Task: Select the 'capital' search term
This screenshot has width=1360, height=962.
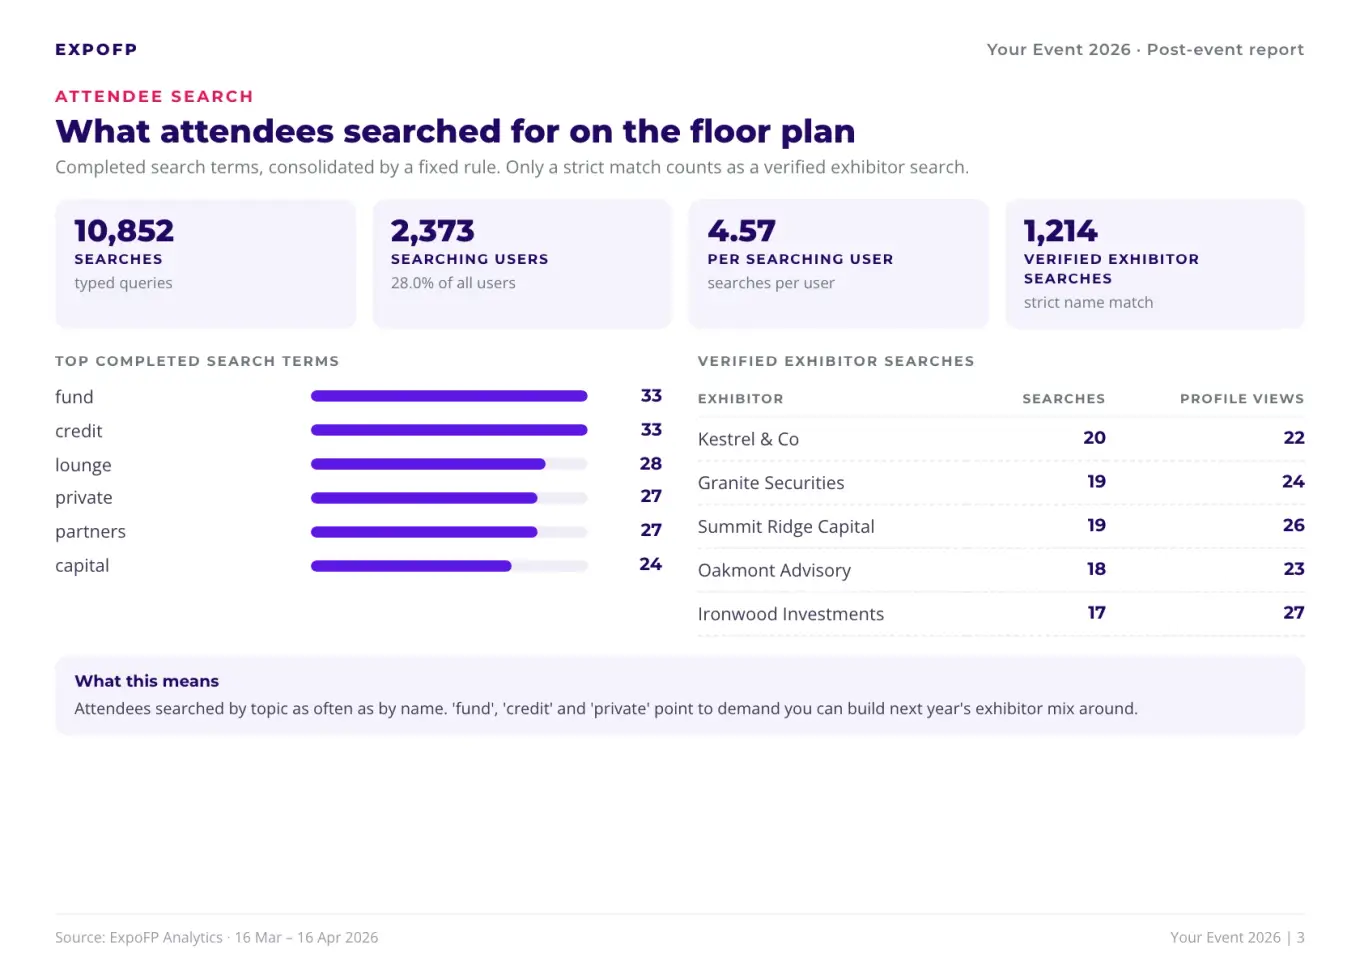Action: [82, 566]
